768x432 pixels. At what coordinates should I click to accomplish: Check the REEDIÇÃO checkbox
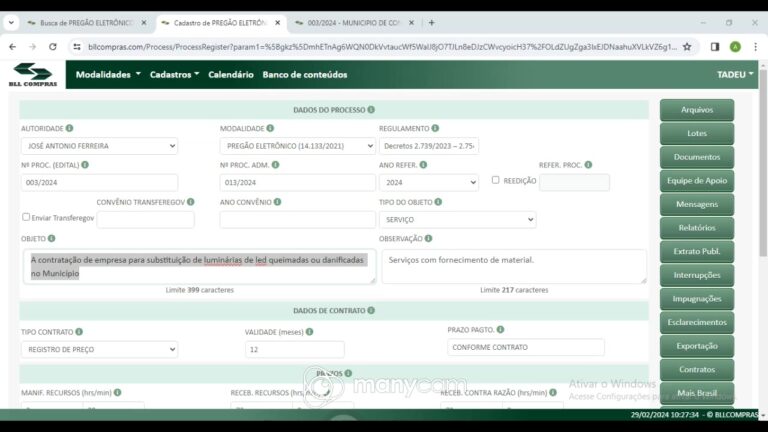pos(496,180)
